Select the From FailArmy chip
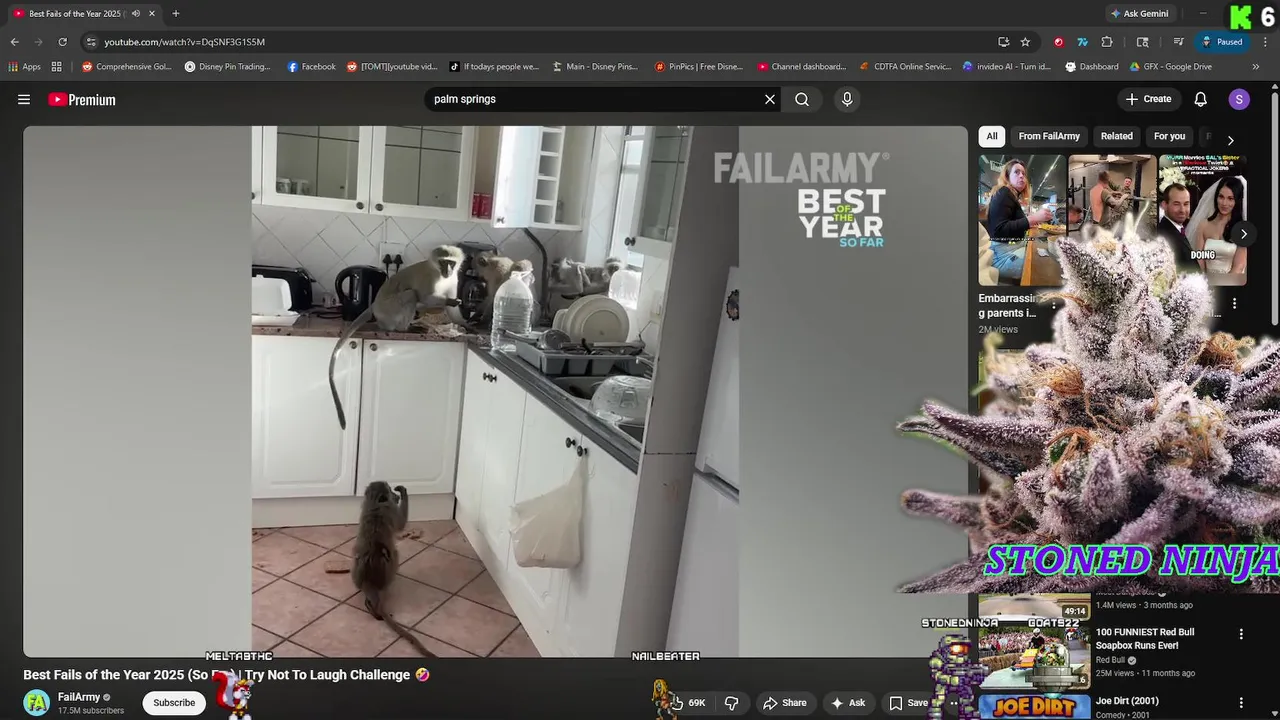This screenshot has height=720, width=1280. pyautogui.click(x=1049, y=136)
